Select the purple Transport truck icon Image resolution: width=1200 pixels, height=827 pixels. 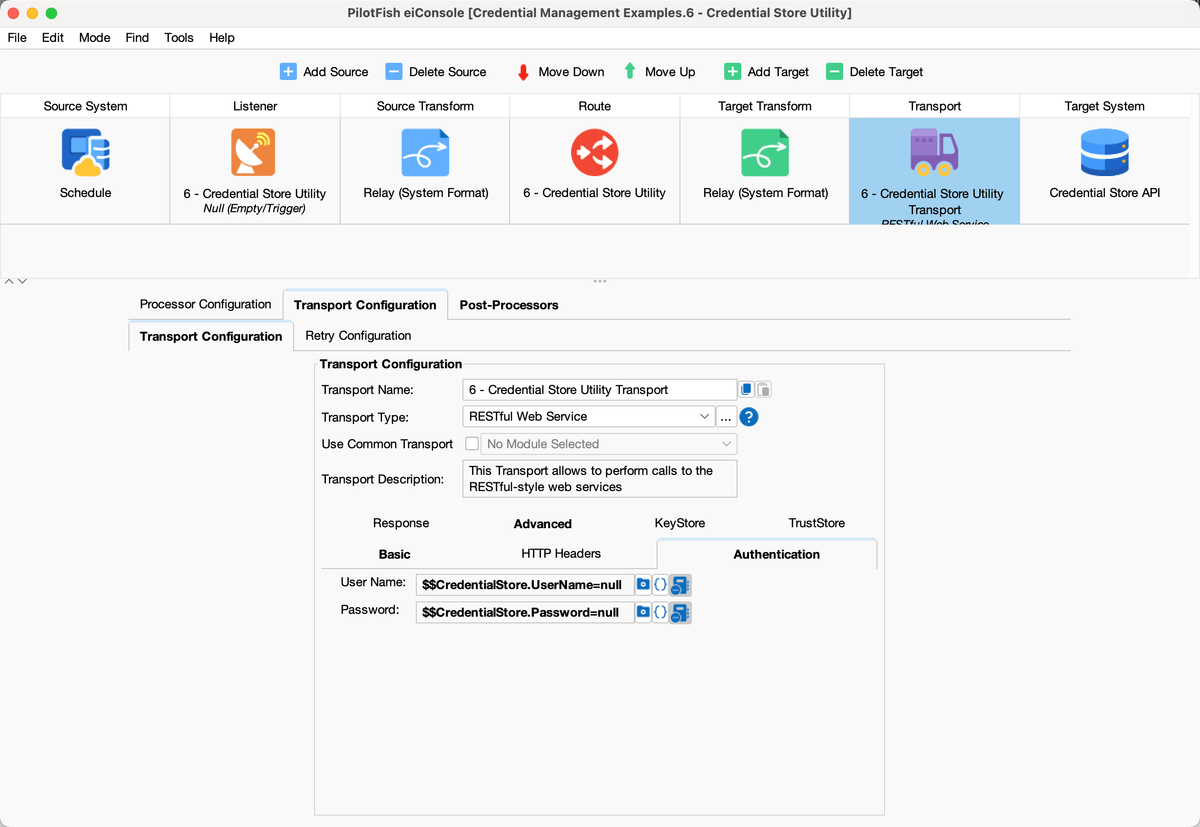pyautogui.click(x=934, y=151)
